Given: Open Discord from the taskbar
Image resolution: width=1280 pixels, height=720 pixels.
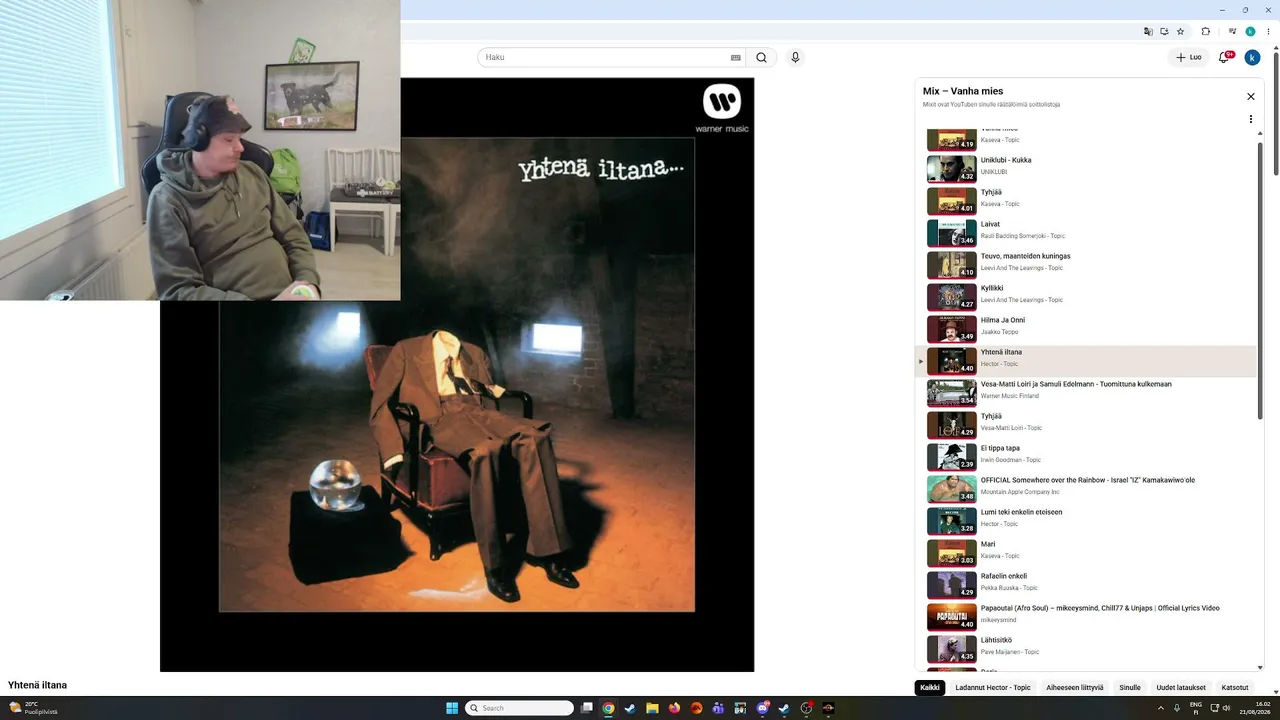Looking at the screenshot, I should (763, 708).
